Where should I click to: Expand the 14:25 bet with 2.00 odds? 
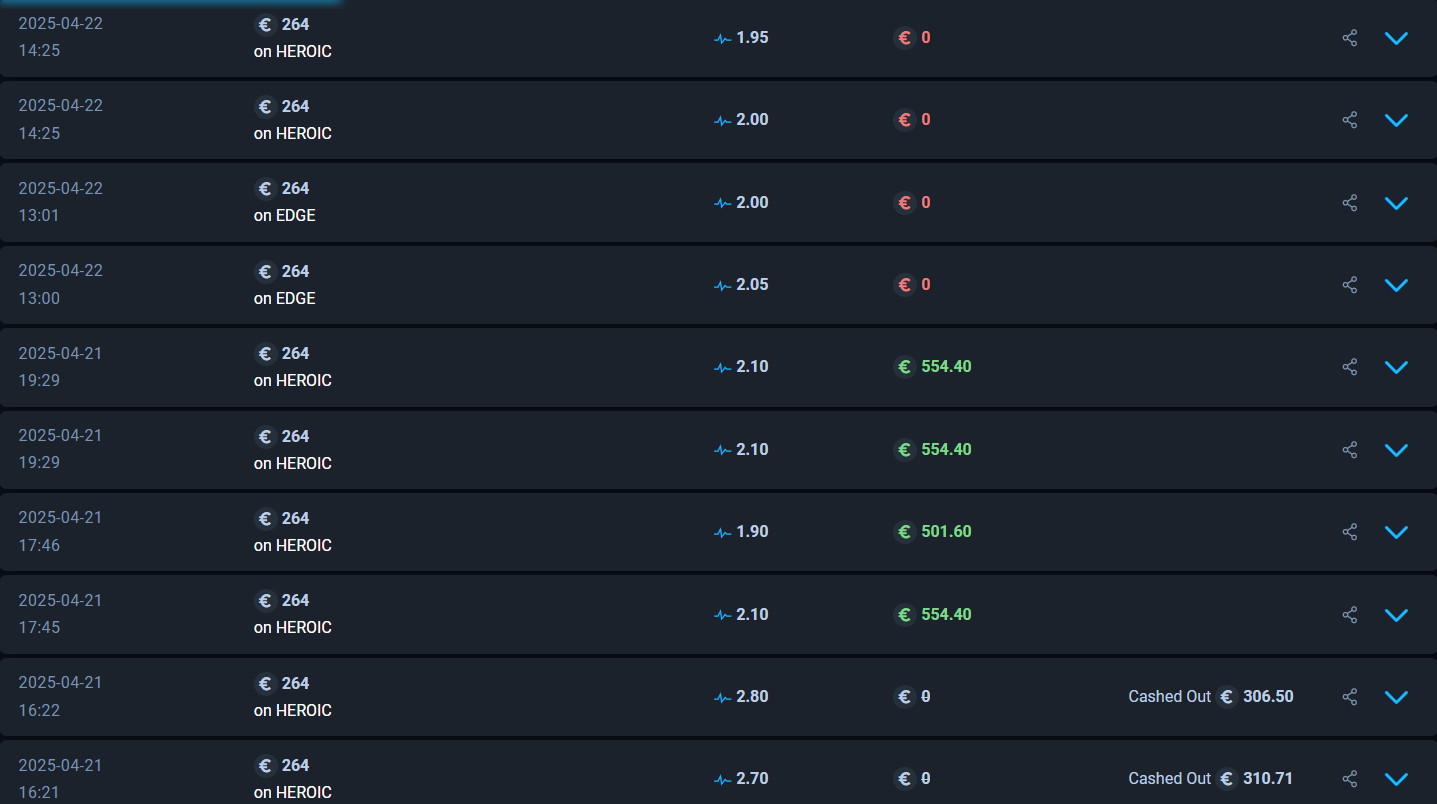1396,120
